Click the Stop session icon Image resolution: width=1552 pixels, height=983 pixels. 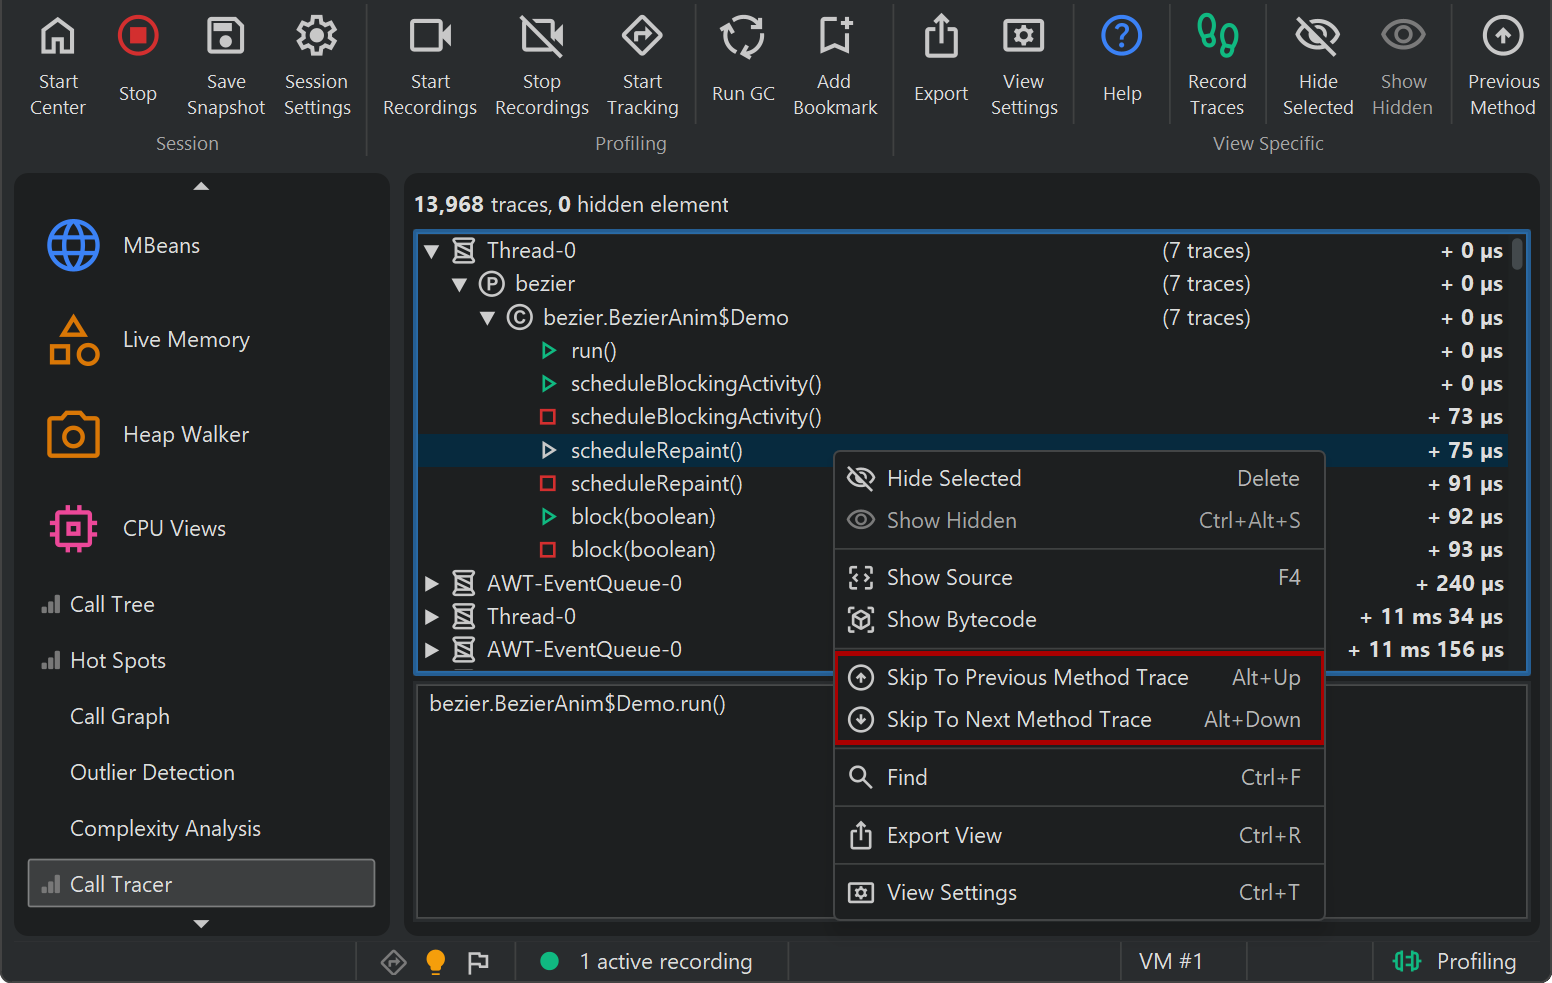(x=138, y=38)
